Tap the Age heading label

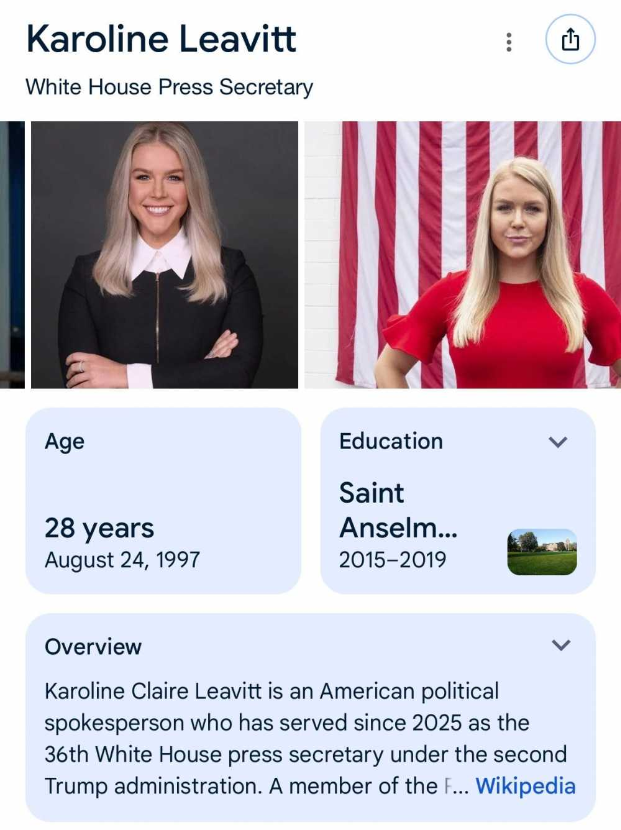click(x=65, y=442)
